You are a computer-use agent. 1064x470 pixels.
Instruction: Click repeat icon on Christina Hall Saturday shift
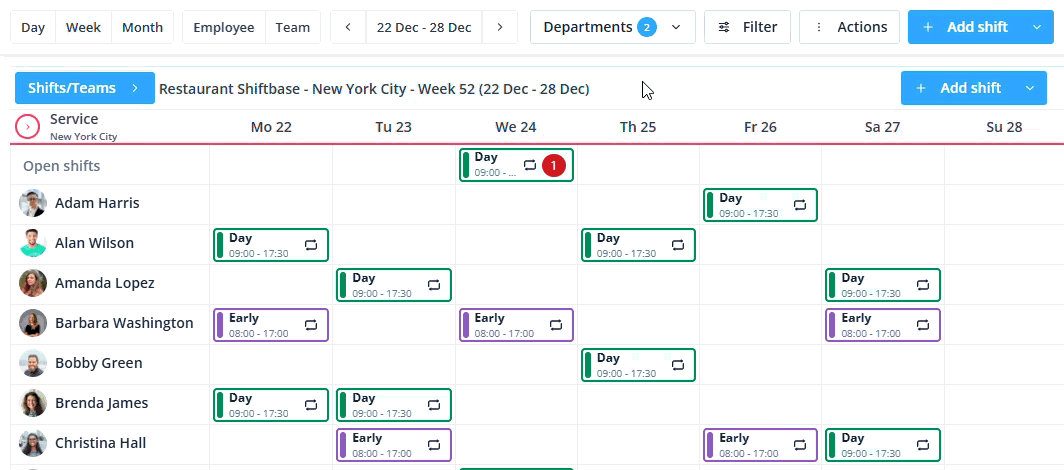923,445
